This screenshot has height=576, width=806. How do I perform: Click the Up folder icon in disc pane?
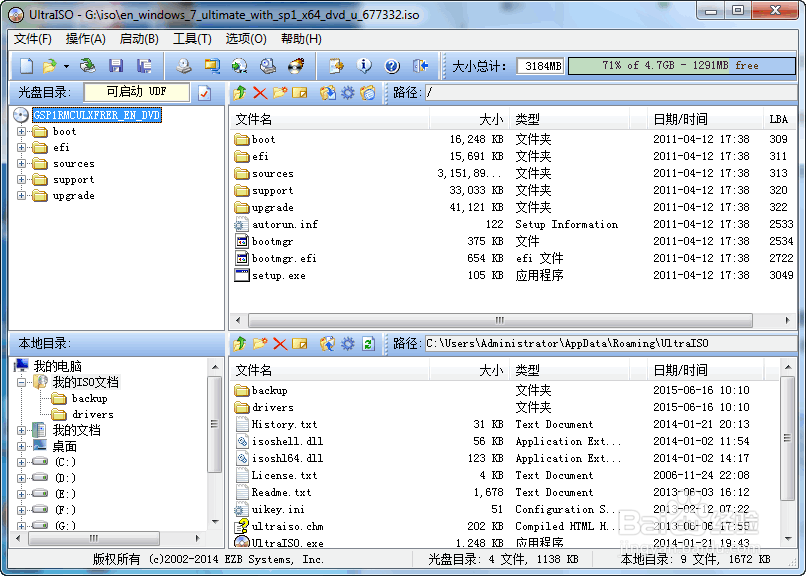240,93
